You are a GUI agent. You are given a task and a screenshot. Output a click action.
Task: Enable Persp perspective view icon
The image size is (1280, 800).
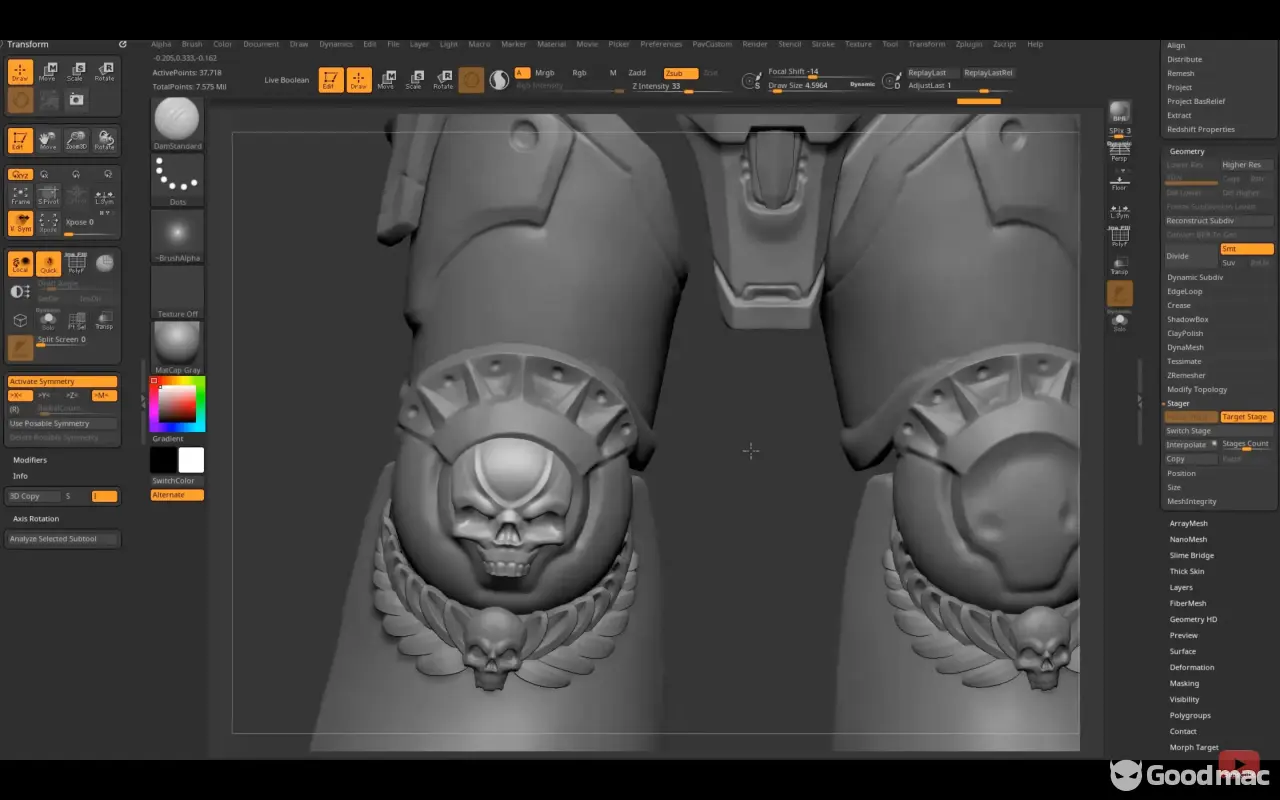[x=1119, y=152]
